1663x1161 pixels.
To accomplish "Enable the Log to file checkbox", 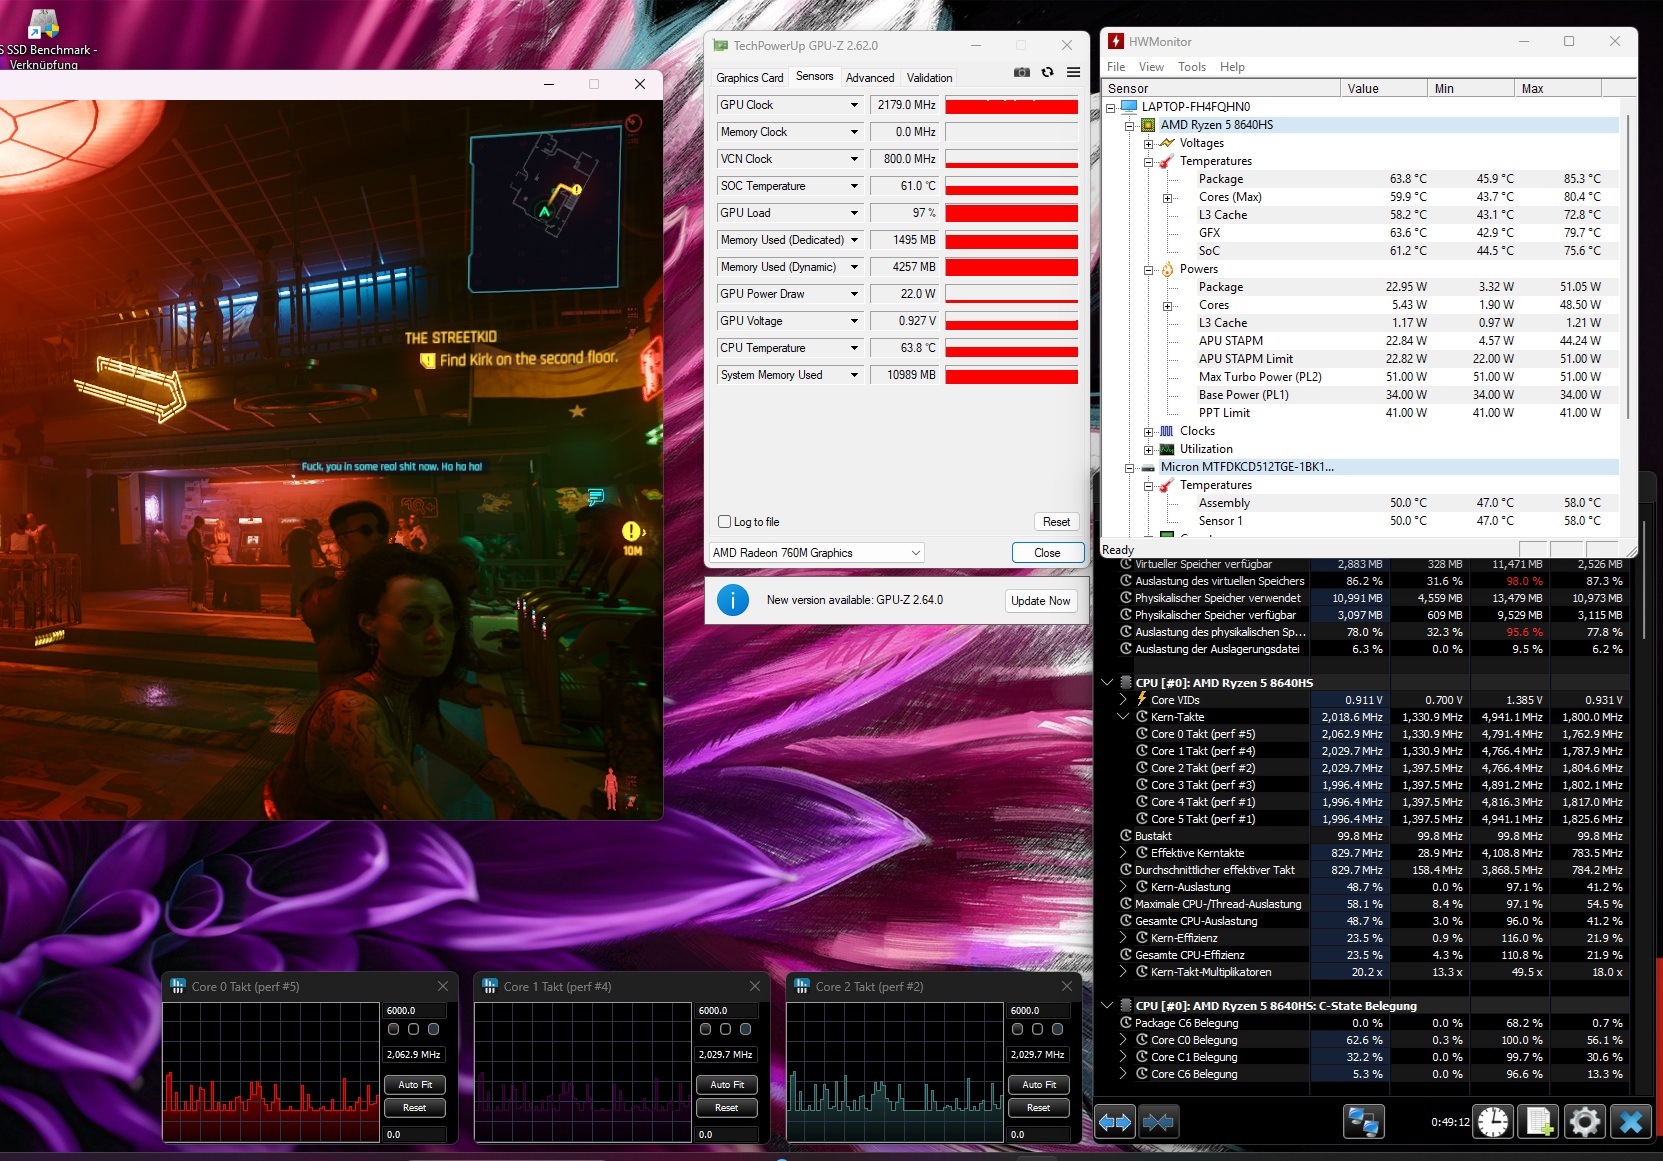I will tap(725, 522).
